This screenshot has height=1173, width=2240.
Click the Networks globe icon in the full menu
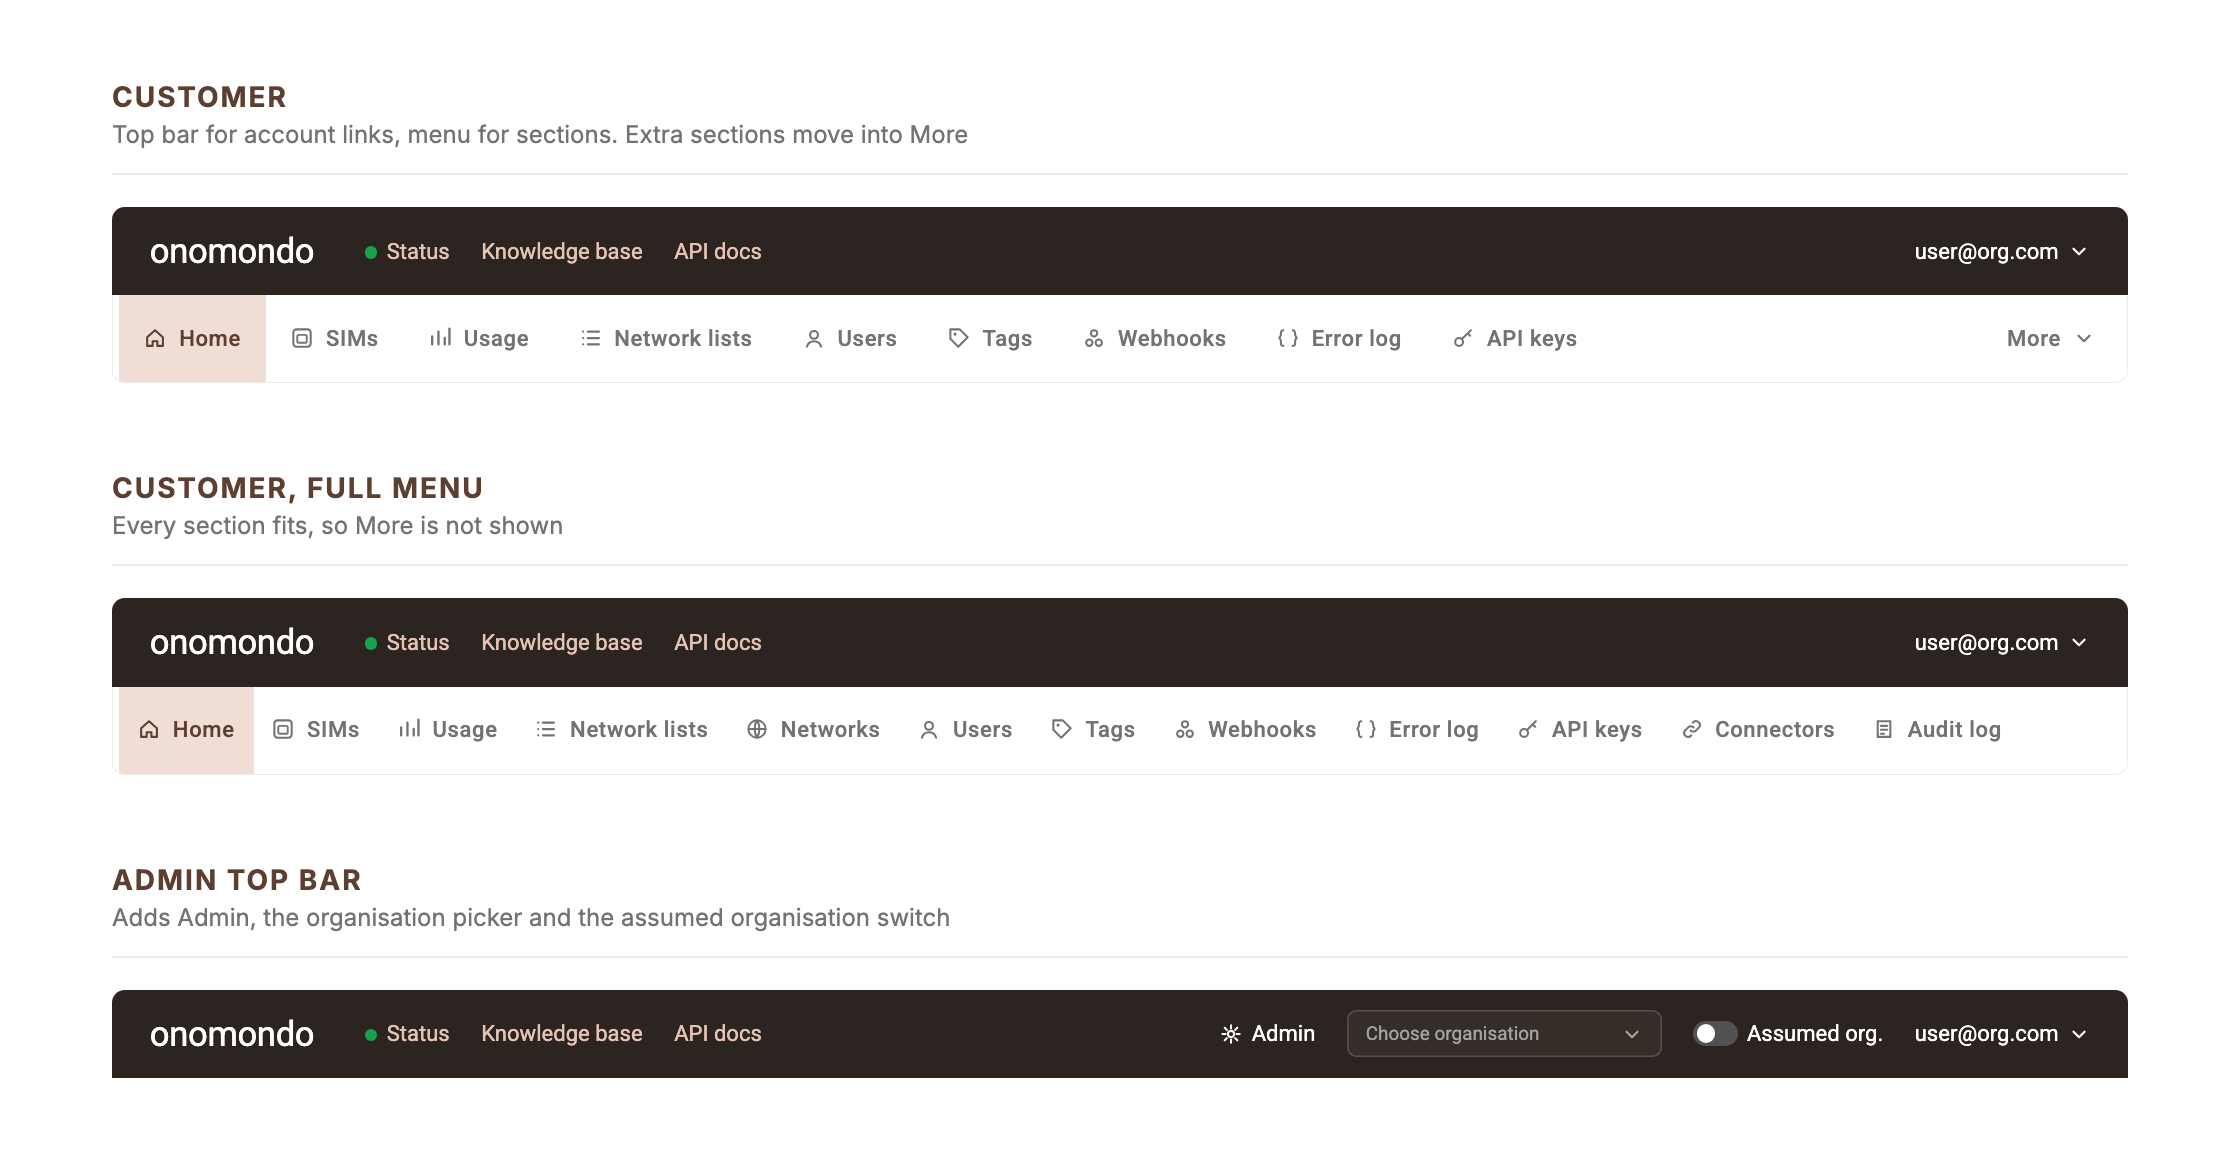(757, 730)
